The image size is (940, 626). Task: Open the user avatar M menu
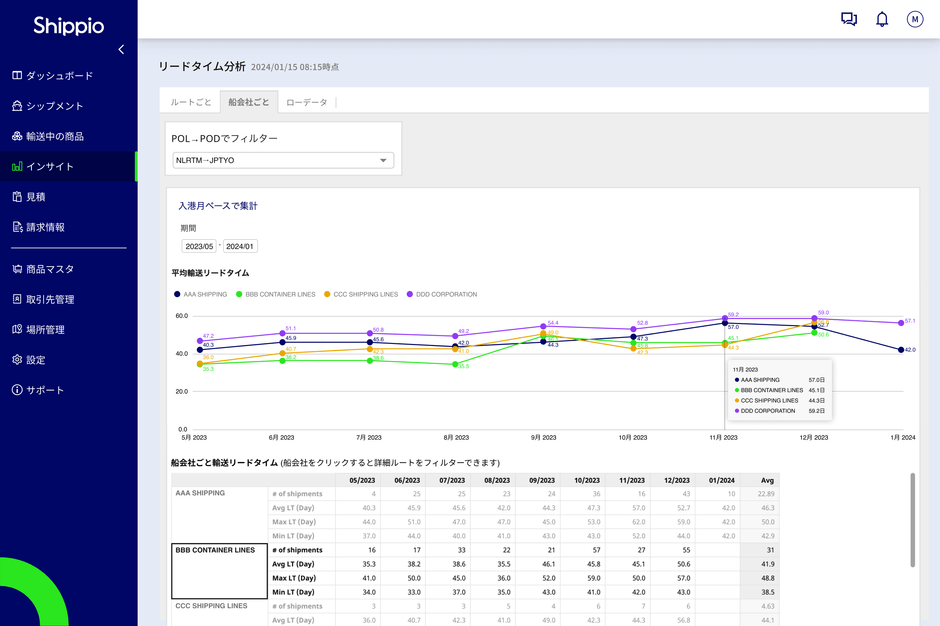(915, 19)
